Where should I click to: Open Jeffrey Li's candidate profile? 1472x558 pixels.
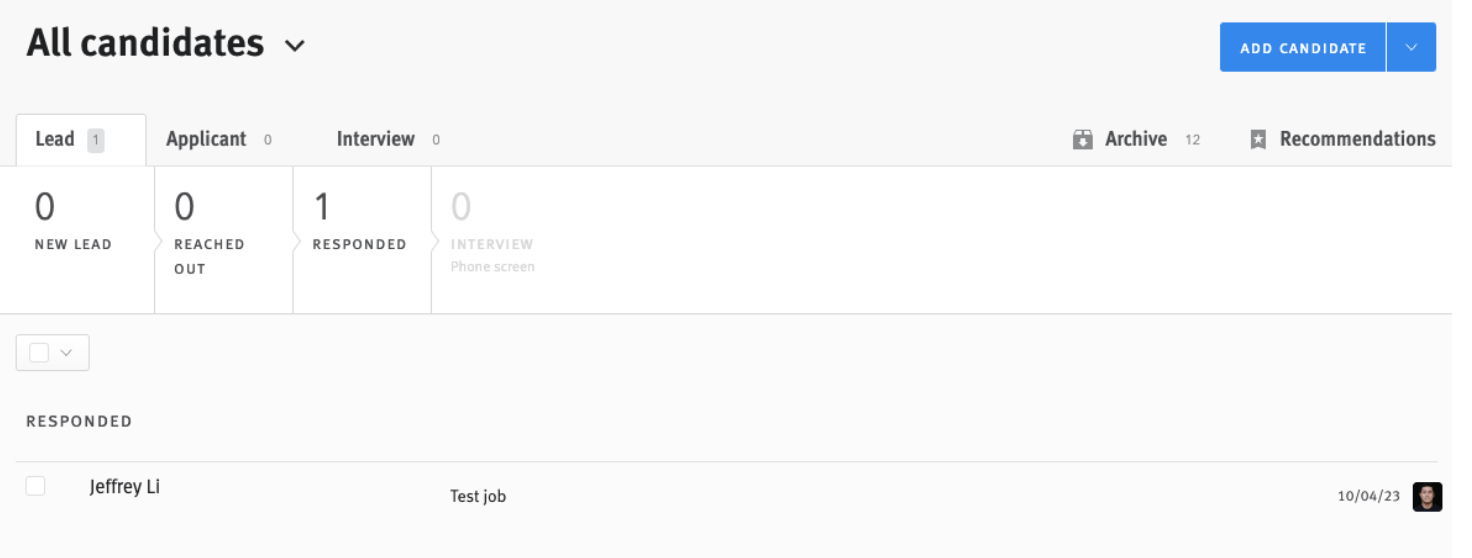pos(125,487)
